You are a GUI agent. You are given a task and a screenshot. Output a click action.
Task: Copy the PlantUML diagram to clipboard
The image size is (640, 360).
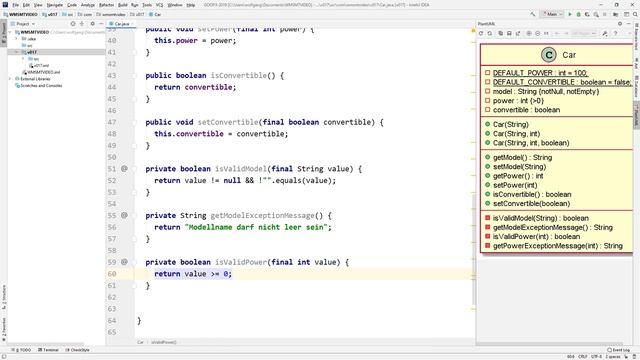(500, 33)
